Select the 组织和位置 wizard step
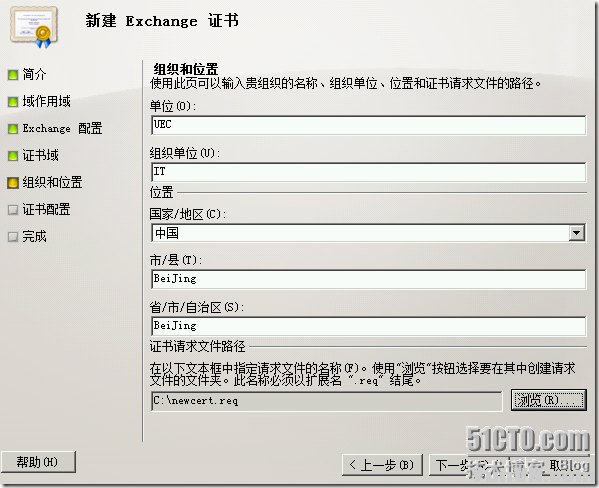Viewport: 599px width, 488px height. [52, 182]
